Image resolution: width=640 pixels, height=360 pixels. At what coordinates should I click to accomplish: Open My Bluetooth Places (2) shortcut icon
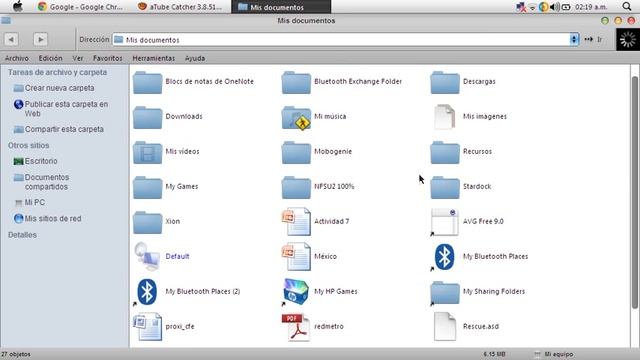pyautogui.click(x=147, y=292)
